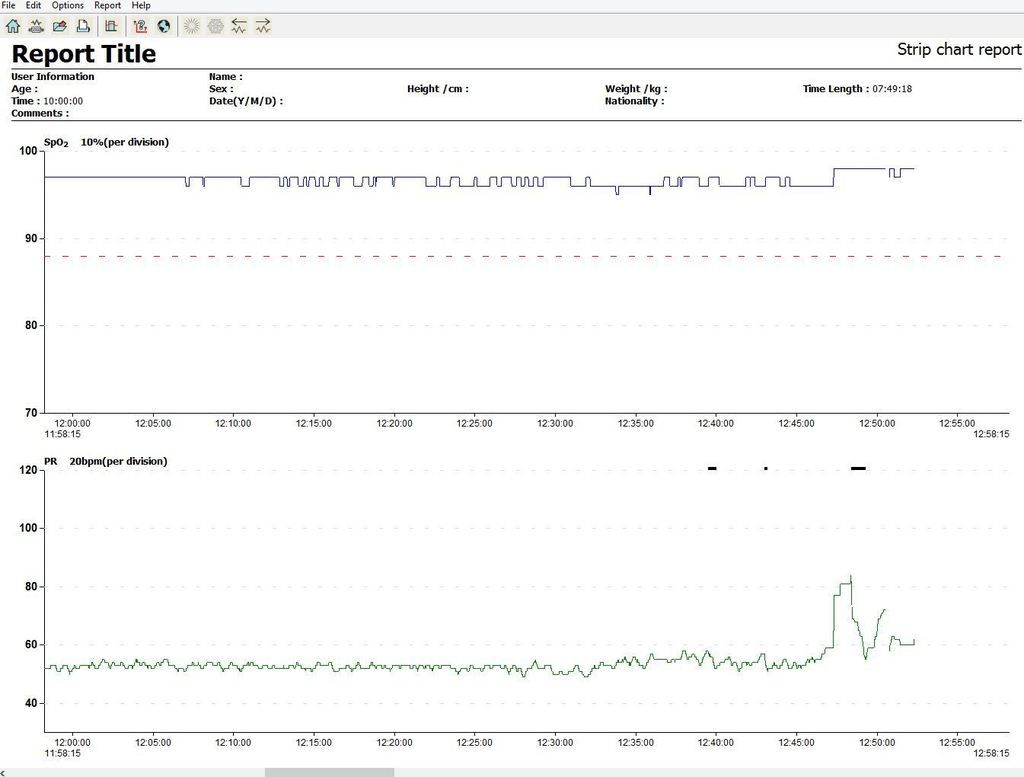This screenshot has height=777, width=1024.
Task: Click the Name field label
Action: click(225, 76)
